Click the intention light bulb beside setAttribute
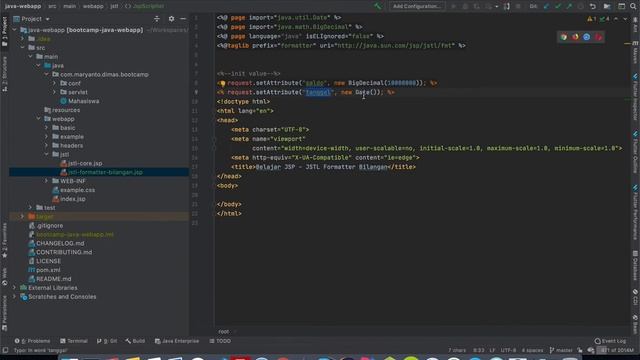The image size is (640, 360). click(x=223, y=83)
